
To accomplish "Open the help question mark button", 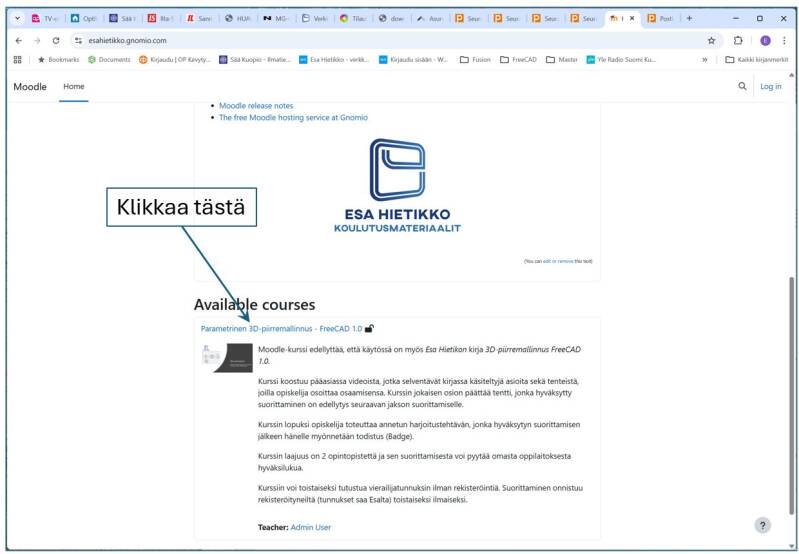I will point(762,525).
